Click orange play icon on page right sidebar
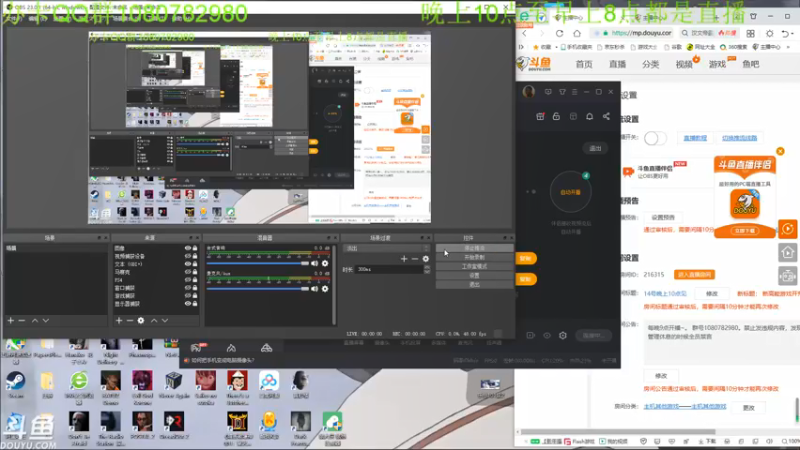 (788, 229)
